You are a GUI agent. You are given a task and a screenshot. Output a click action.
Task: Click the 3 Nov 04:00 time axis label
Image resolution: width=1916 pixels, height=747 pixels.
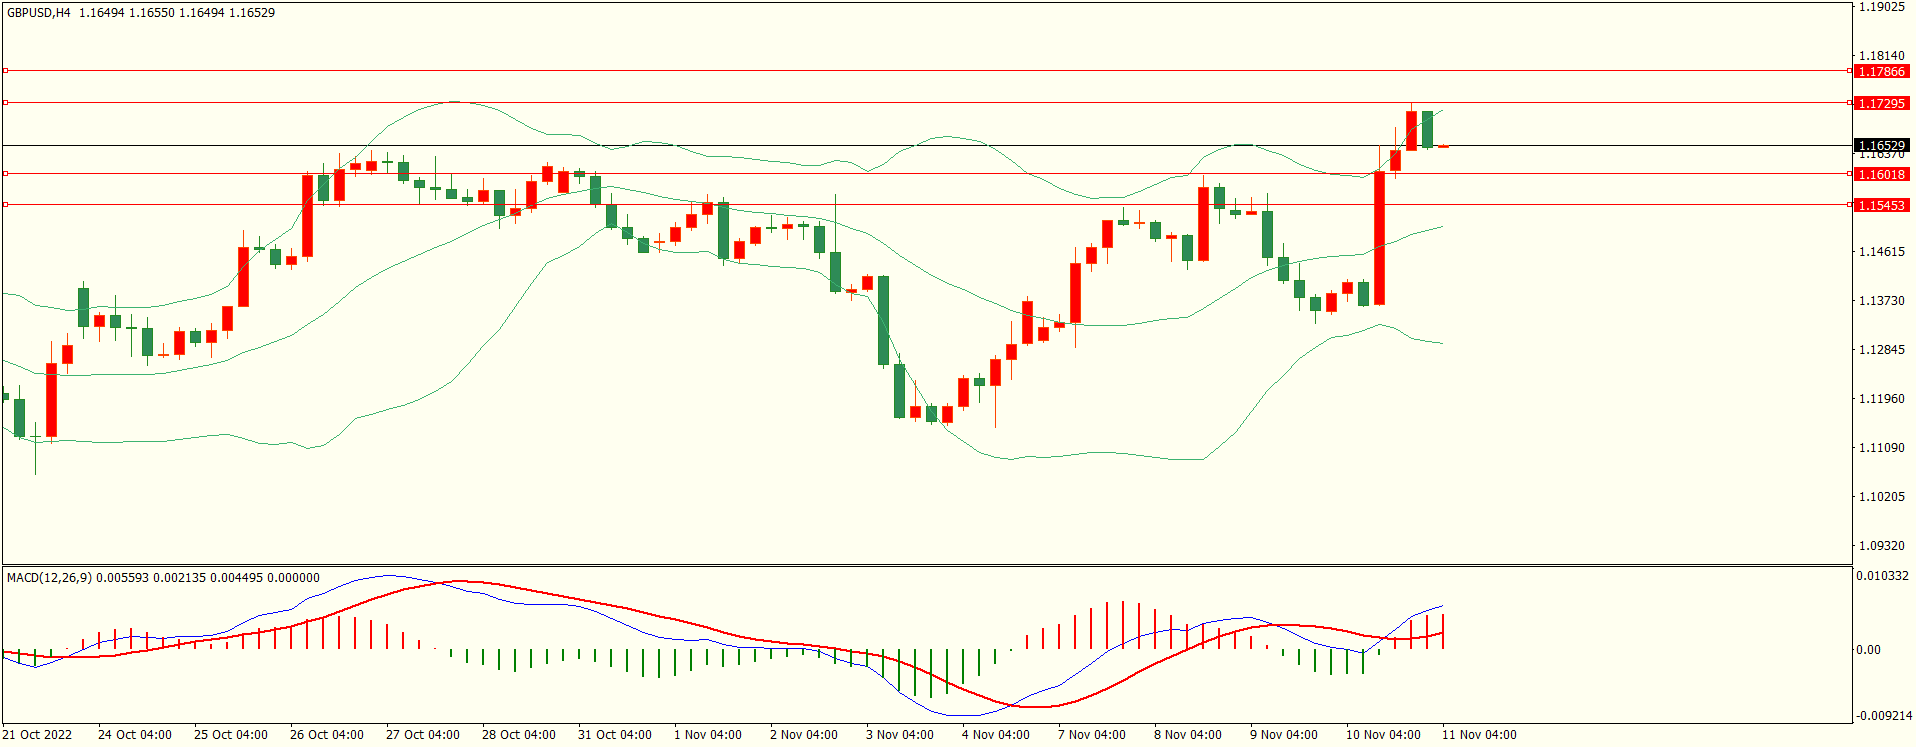coord(900,735)
